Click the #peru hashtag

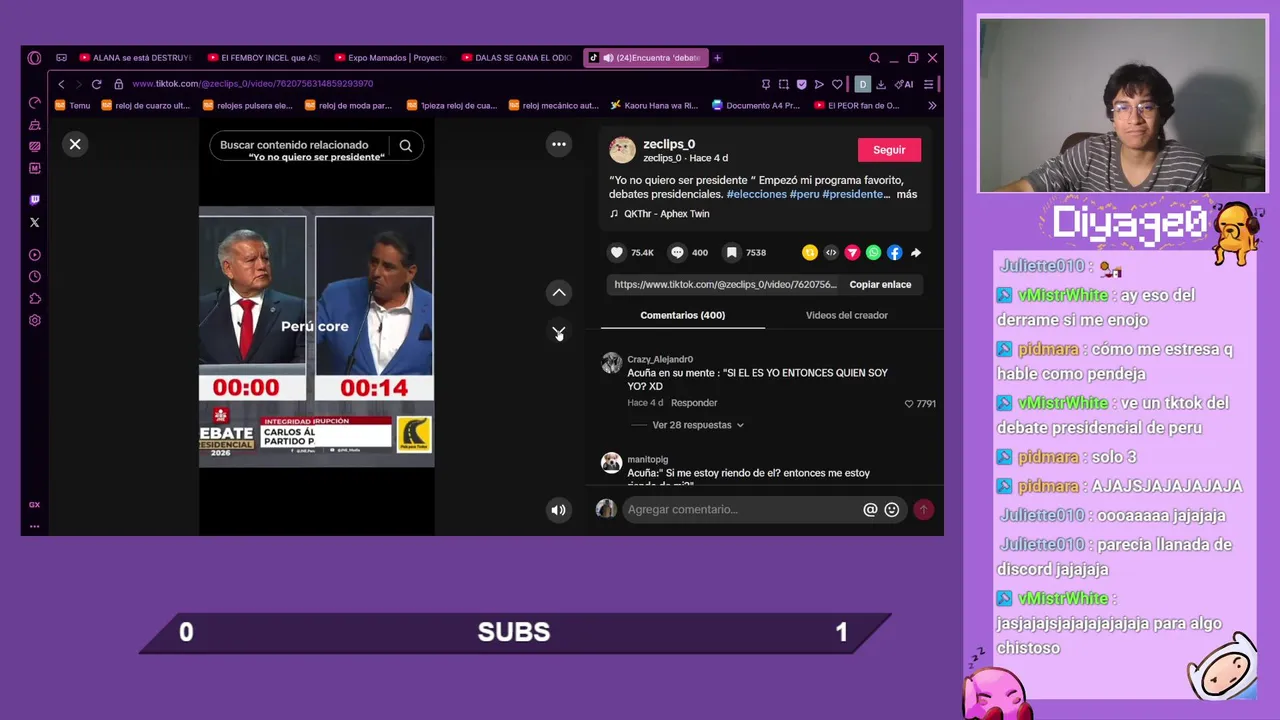[x=804, y=194]
